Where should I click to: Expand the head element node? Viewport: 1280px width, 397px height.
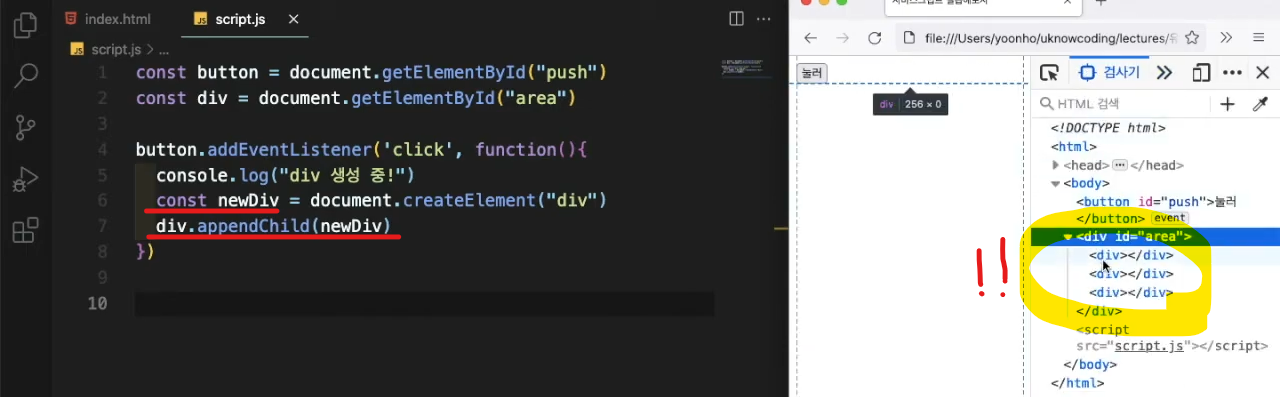[x=1056, y=165]
